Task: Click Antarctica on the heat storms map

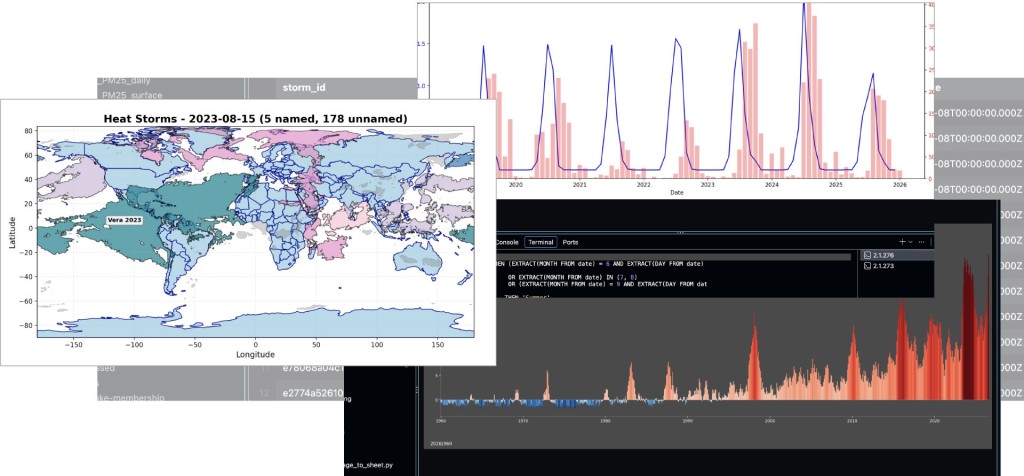Action: pos(255,323)
